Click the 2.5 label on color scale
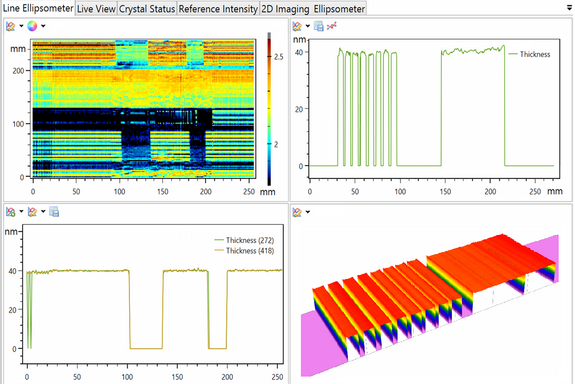Screen dimensions: 575x384 click(278, 57)
